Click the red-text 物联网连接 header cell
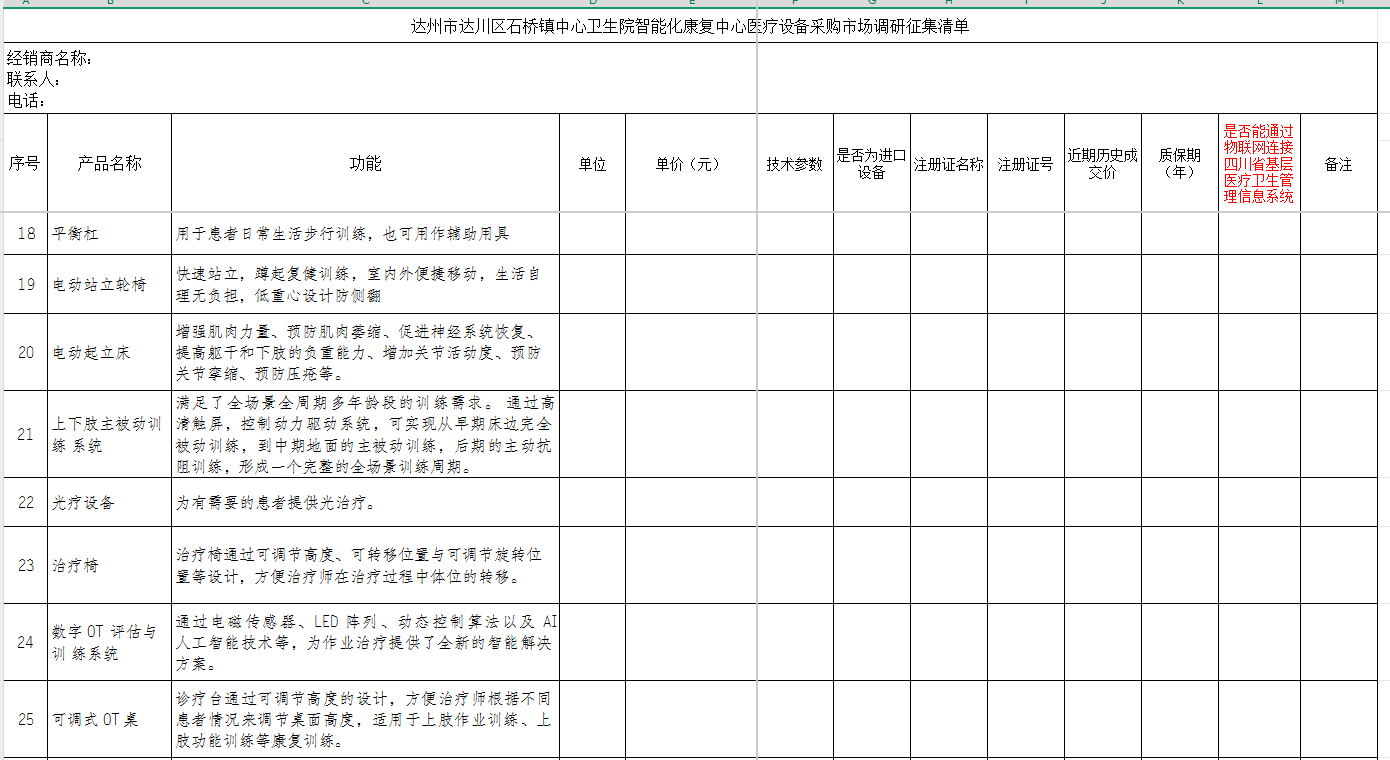Image resolution: width=1390 pixels, height=760 pixels. pos(1258,163)
